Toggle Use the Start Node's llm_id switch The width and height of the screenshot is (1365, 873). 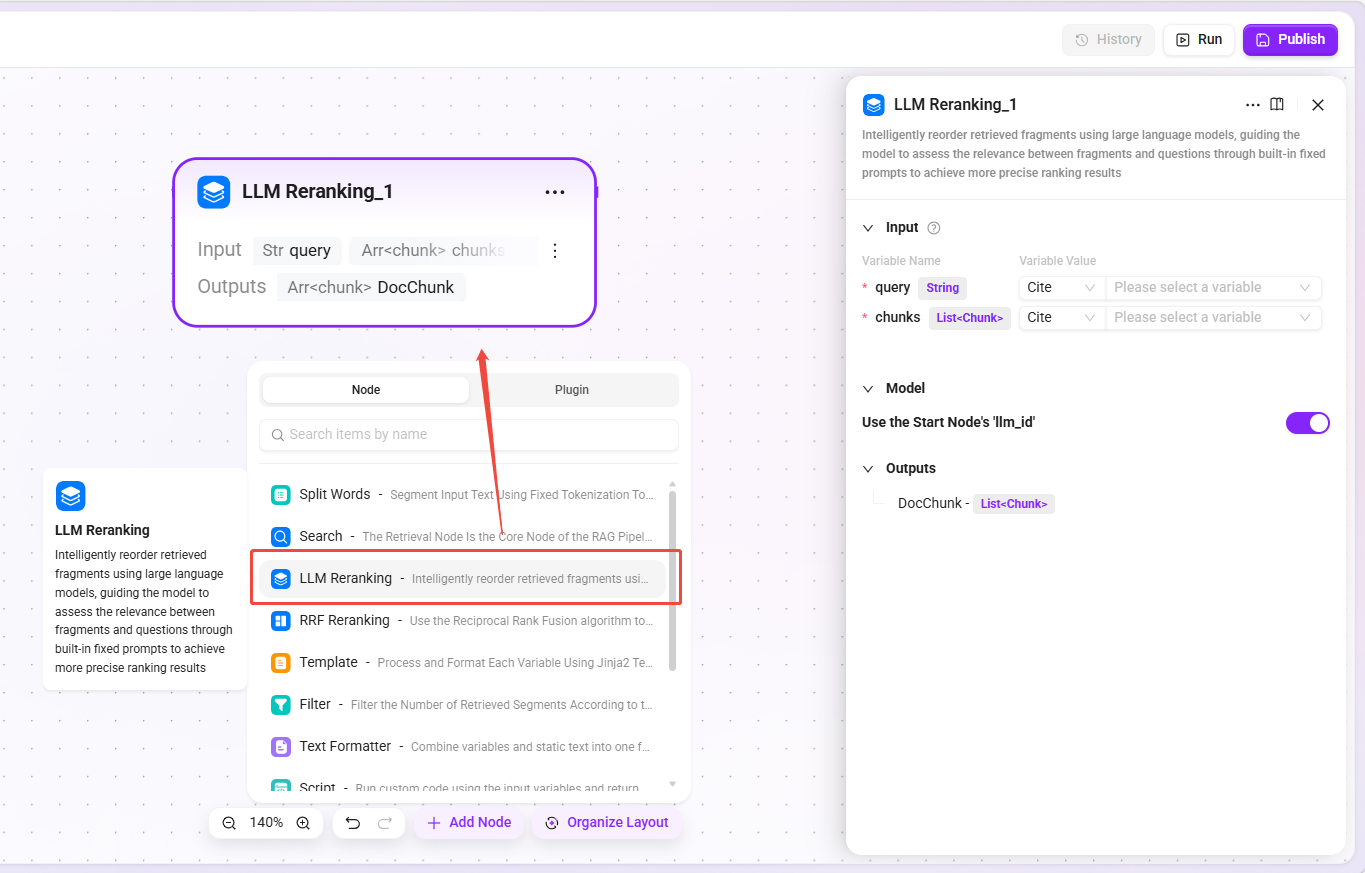pos(1308,422)
